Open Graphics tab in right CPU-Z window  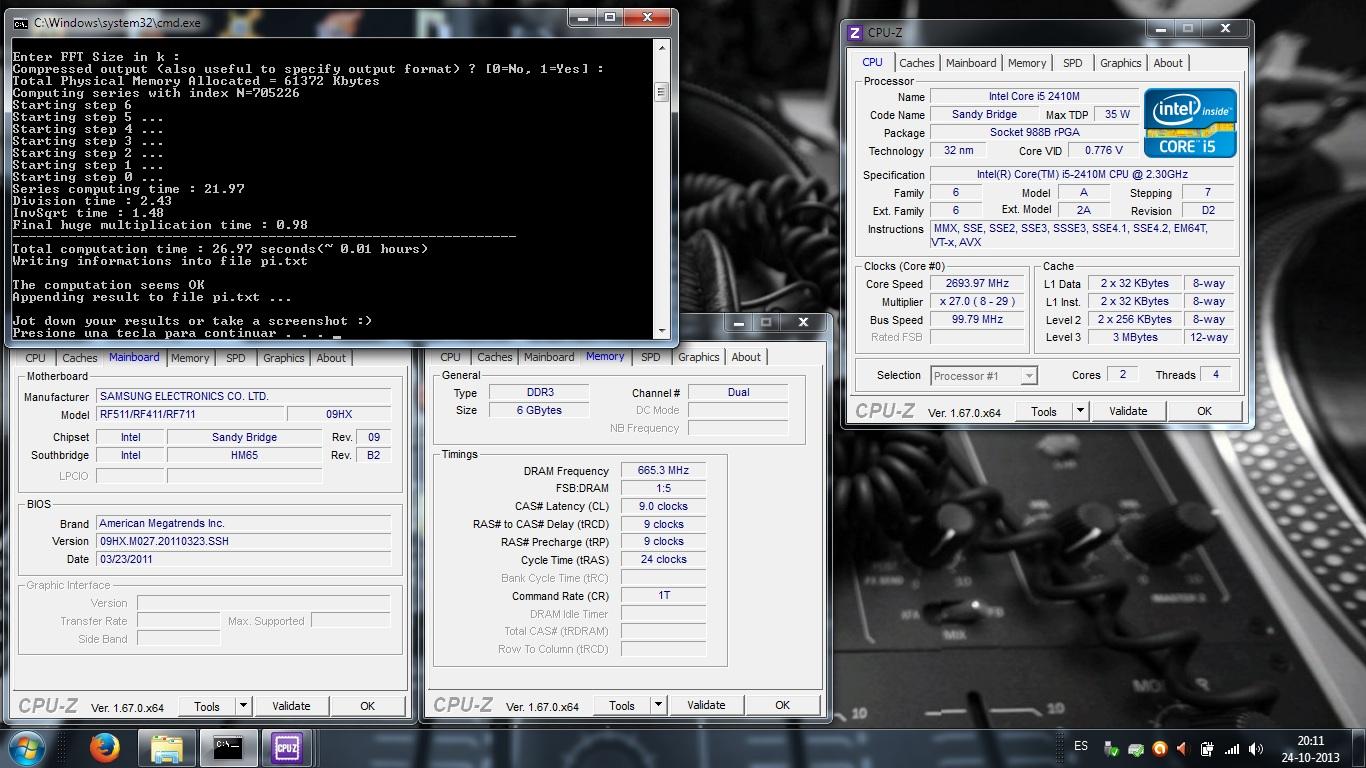(x=1121, y=63)
